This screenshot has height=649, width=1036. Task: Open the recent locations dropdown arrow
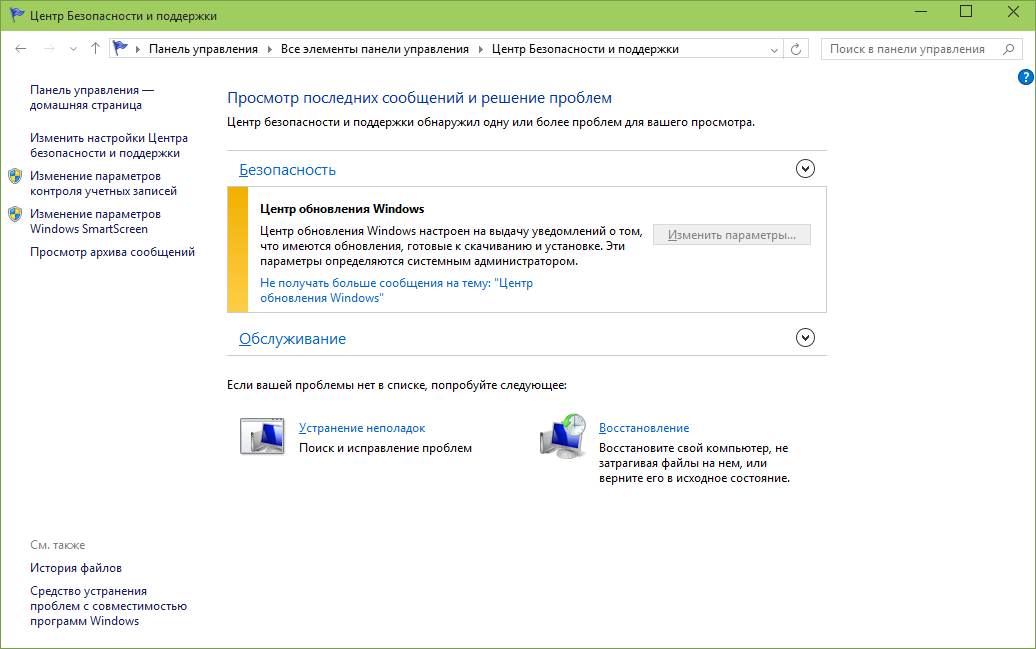pos(73,50)
